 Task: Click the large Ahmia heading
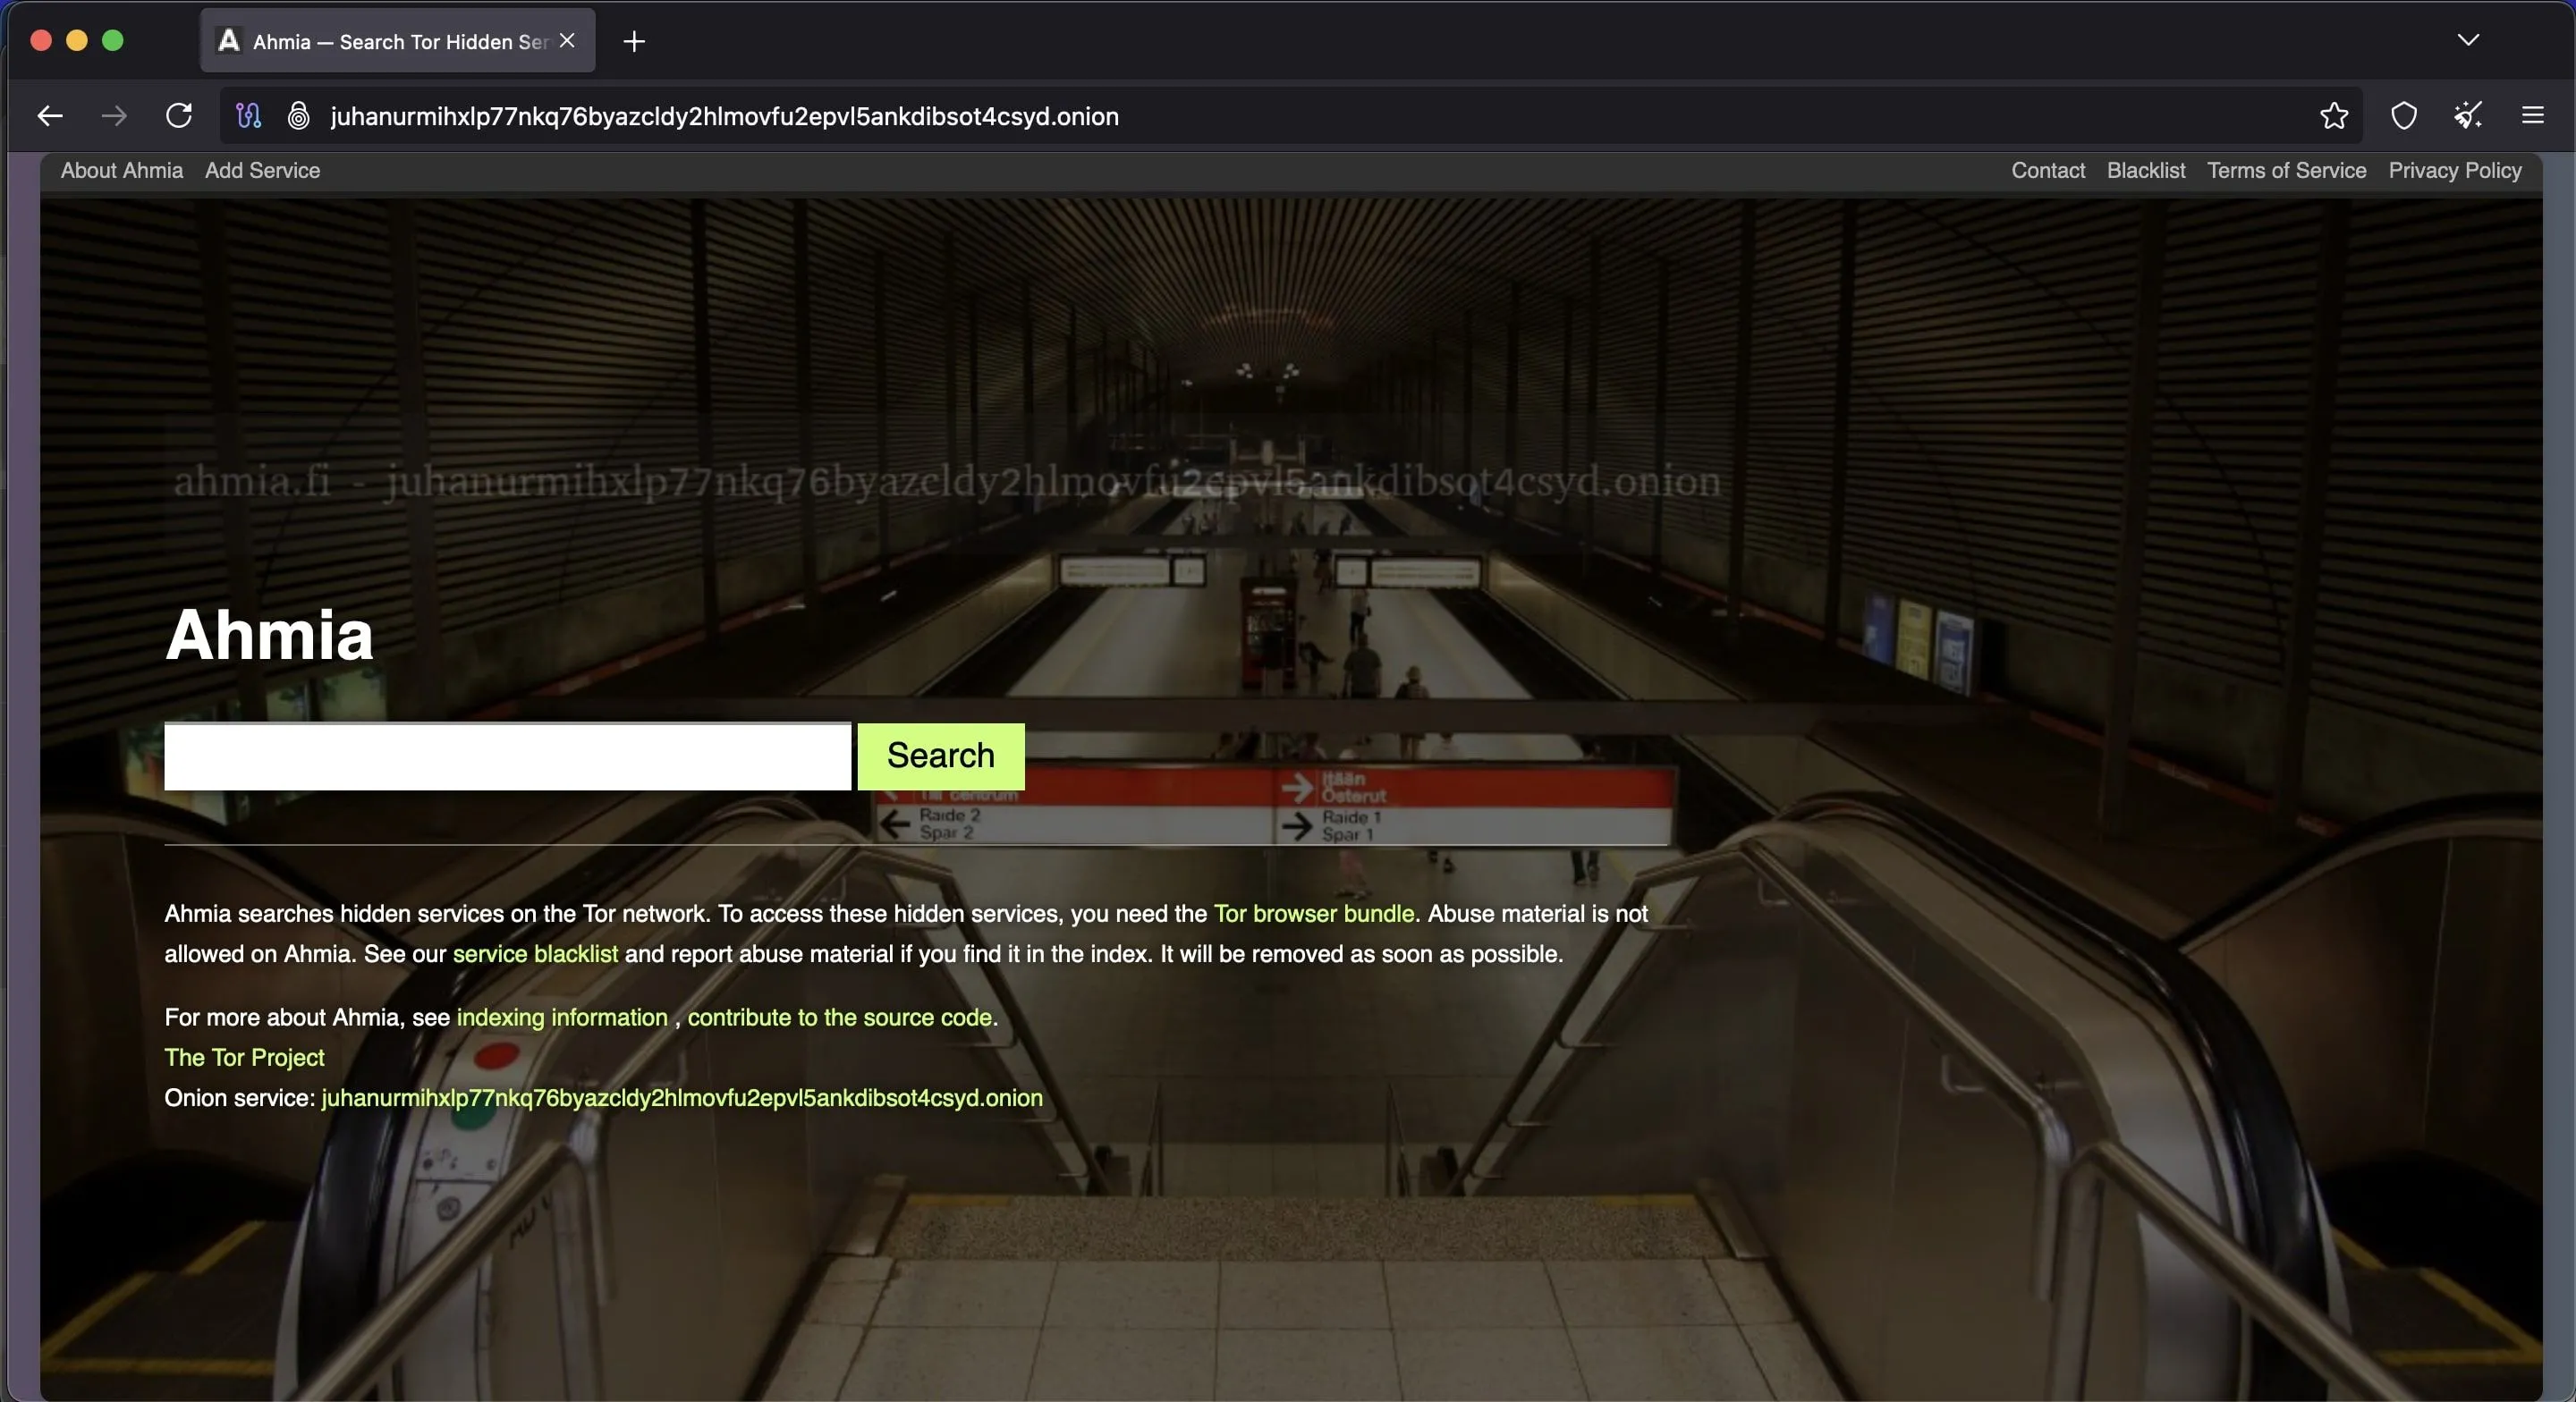pyautogui.click(x=269, y=635)
